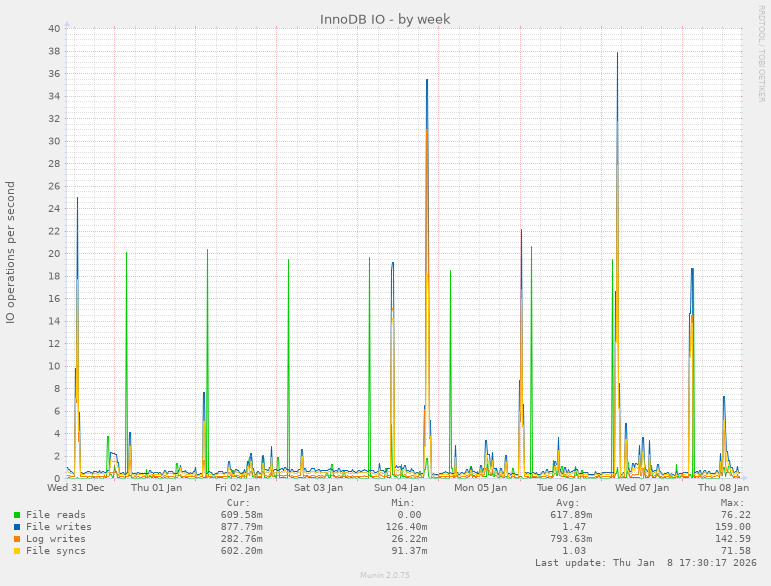Viewport: 771px width, 586px height.
Task: Click the 'Avg:' column header
Action: pos(568,503)
